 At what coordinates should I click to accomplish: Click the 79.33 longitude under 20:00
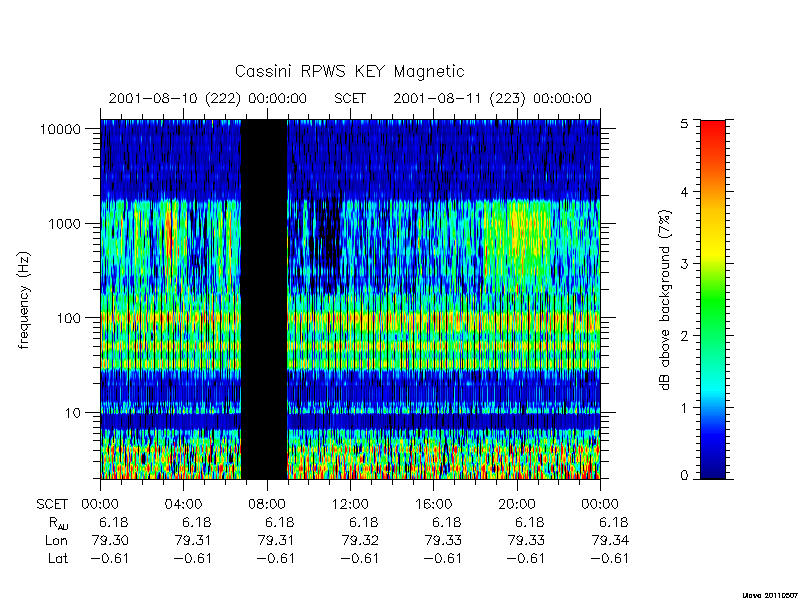(527, 540)
